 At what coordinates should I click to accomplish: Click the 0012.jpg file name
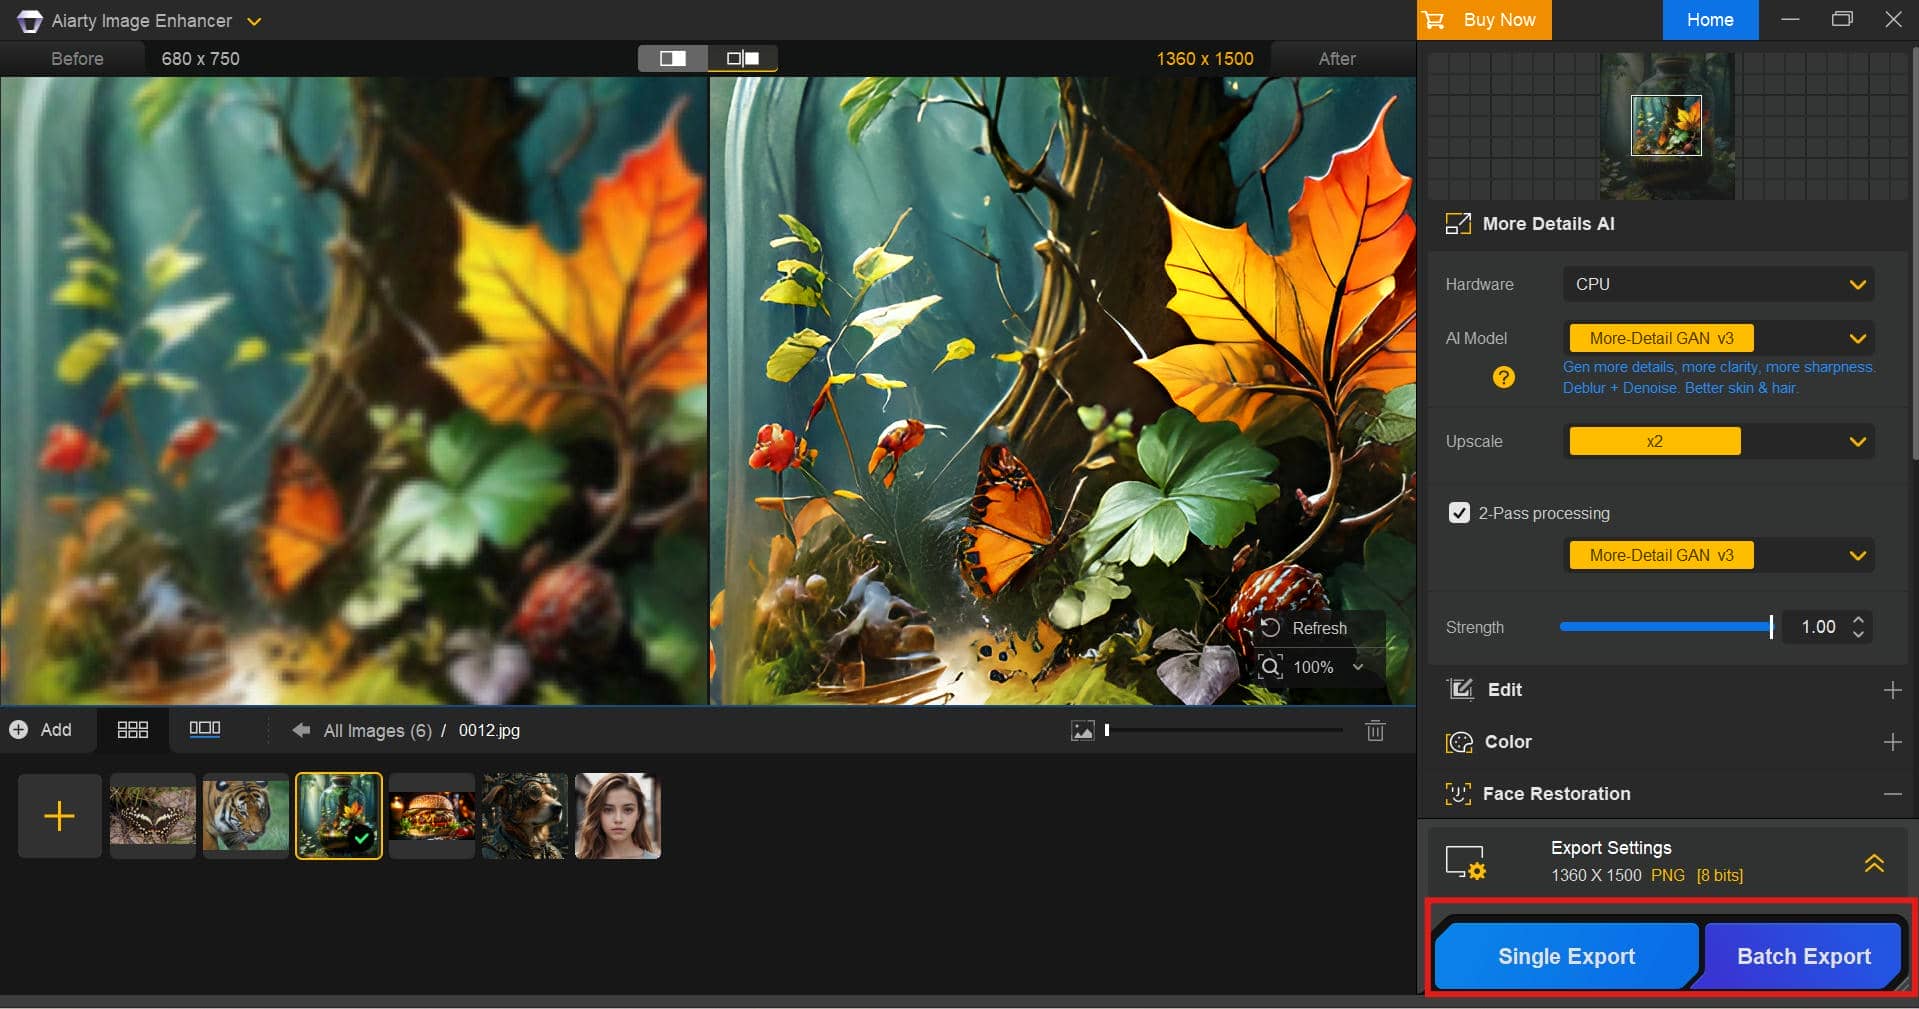point(489,731)
